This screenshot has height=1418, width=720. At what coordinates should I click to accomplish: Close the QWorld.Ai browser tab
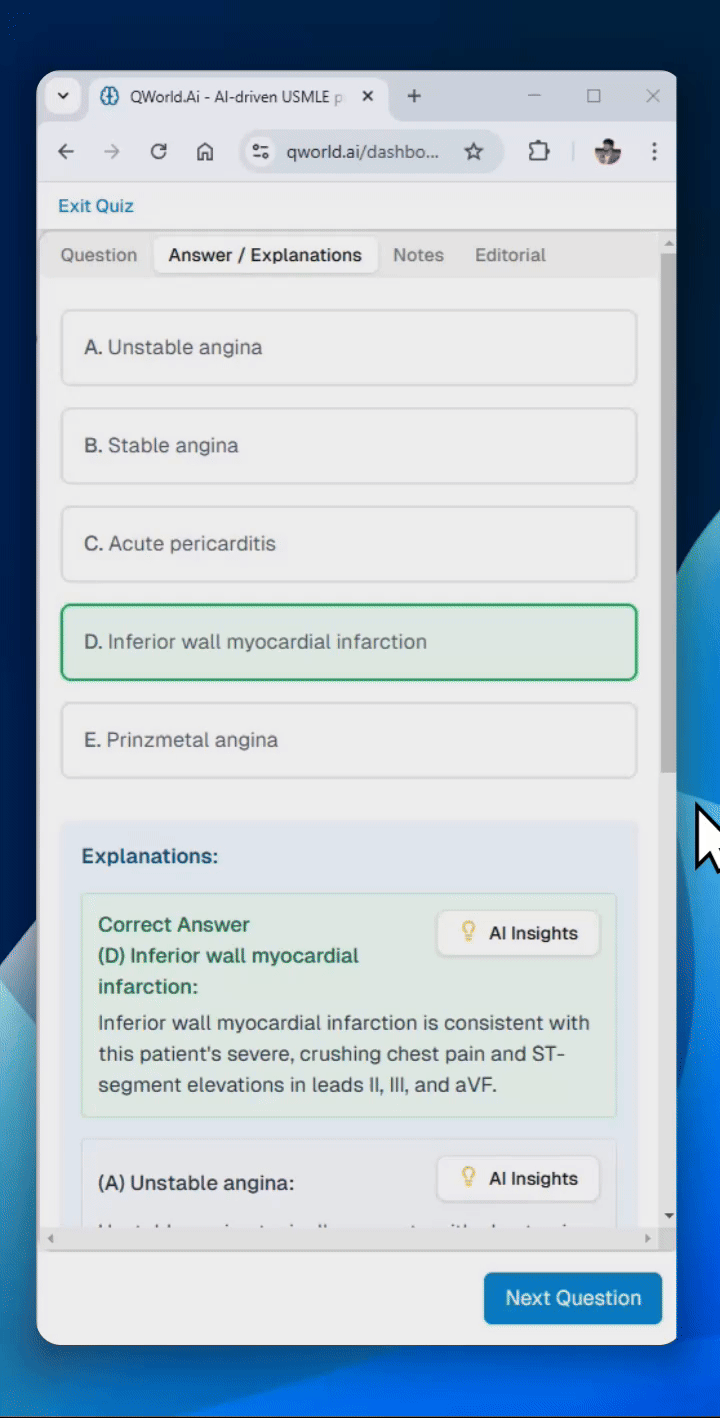coord(368,96)
